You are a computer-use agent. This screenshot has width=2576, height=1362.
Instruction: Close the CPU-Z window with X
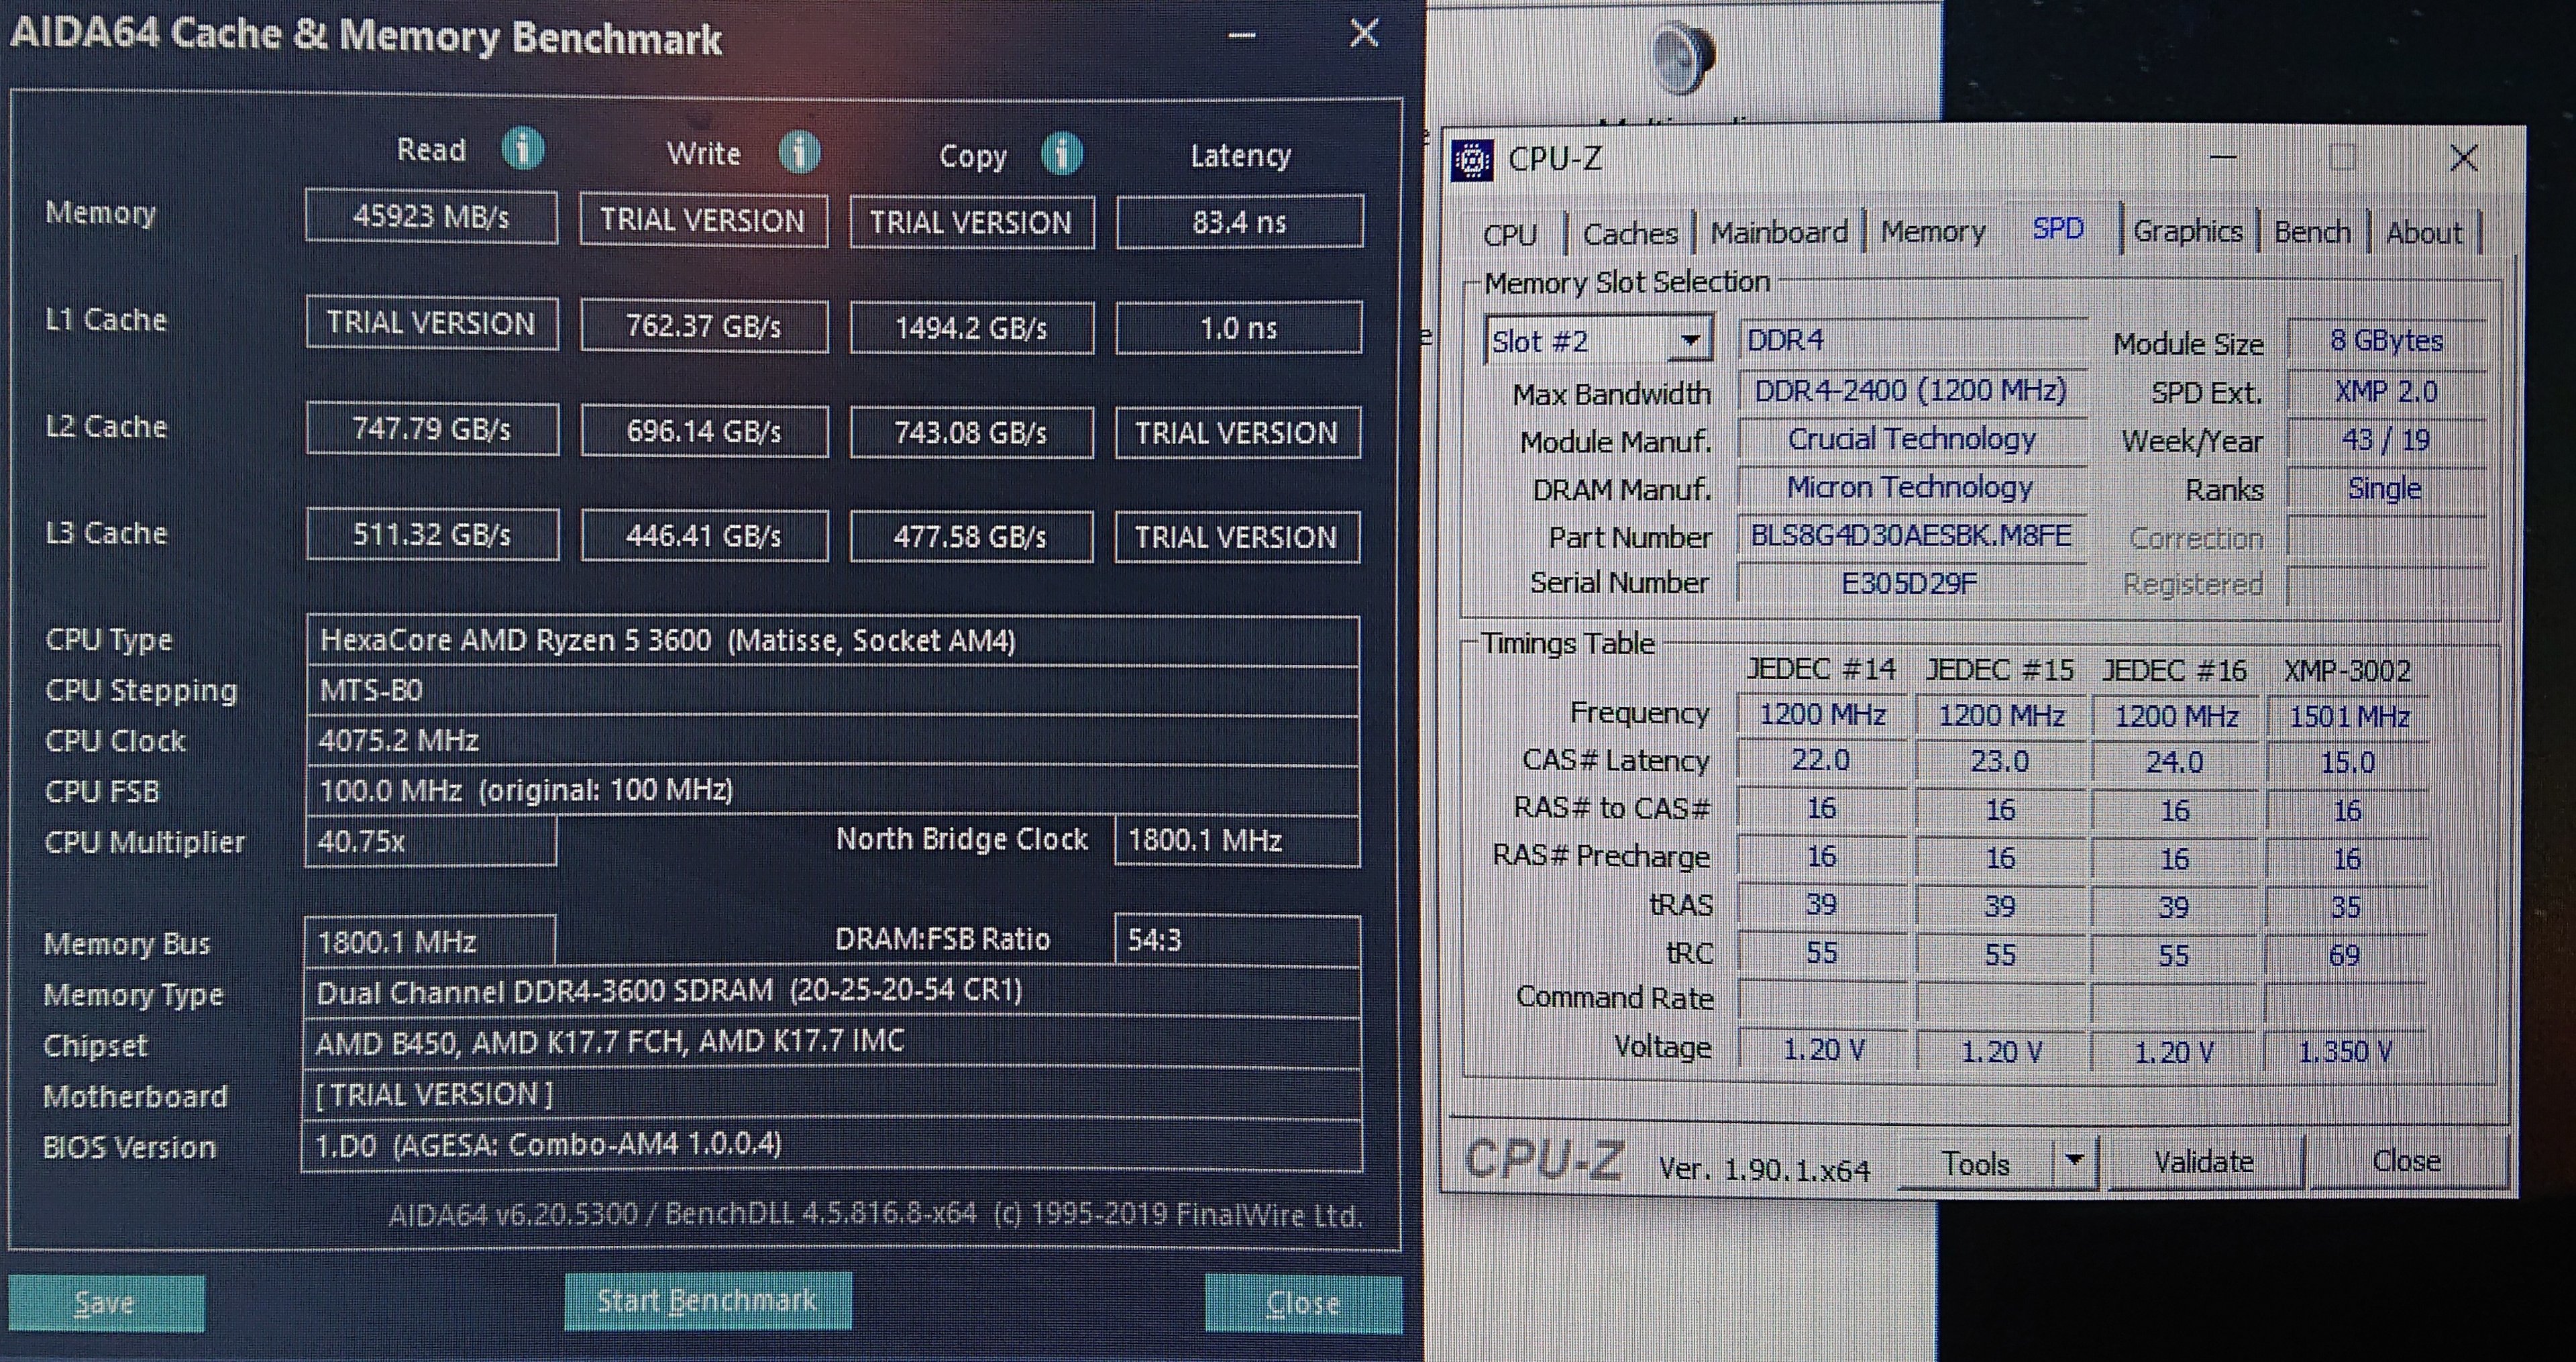[x=2463, y=158]
